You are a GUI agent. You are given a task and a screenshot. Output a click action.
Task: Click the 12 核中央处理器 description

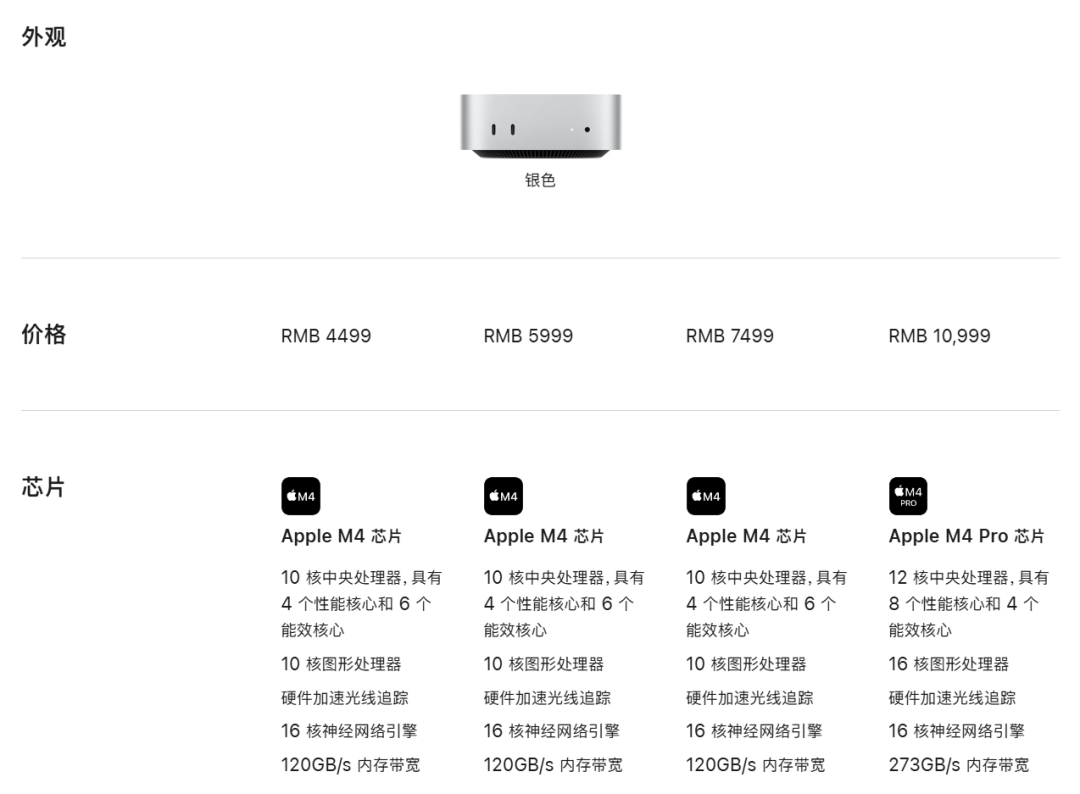tap(968, 604)
